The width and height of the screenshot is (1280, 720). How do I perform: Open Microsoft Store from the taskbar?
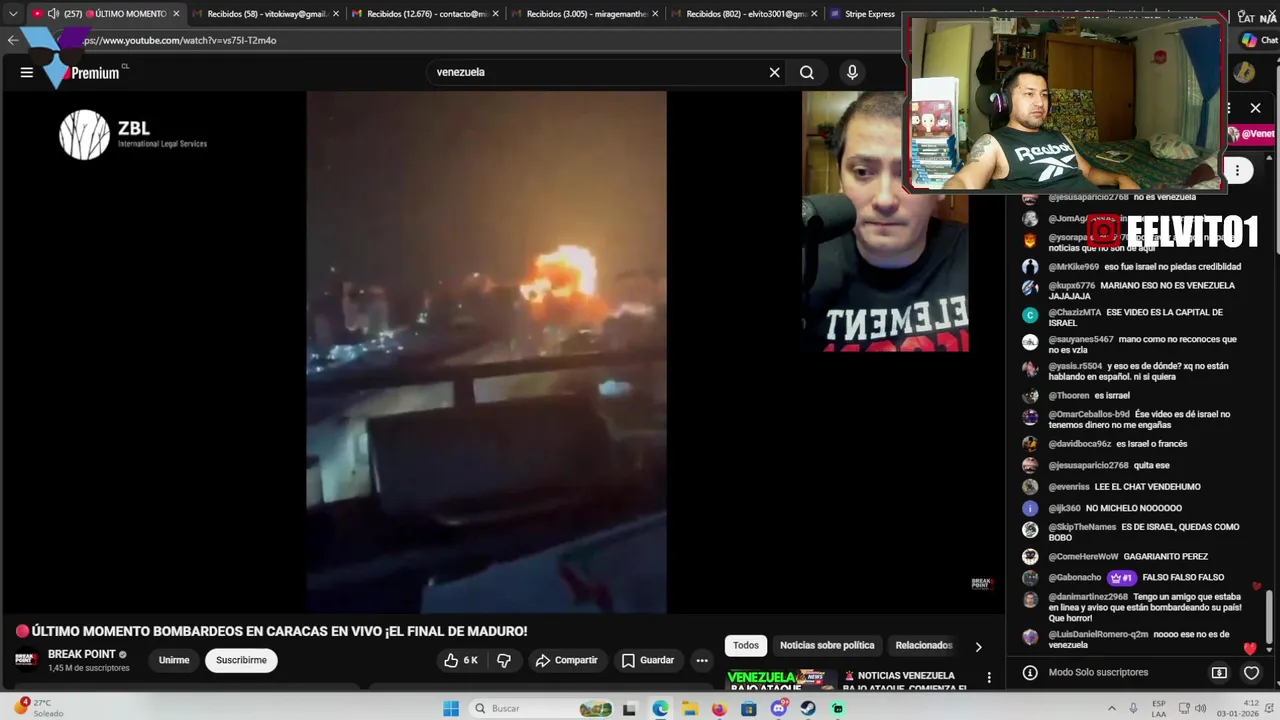[749, 709]
